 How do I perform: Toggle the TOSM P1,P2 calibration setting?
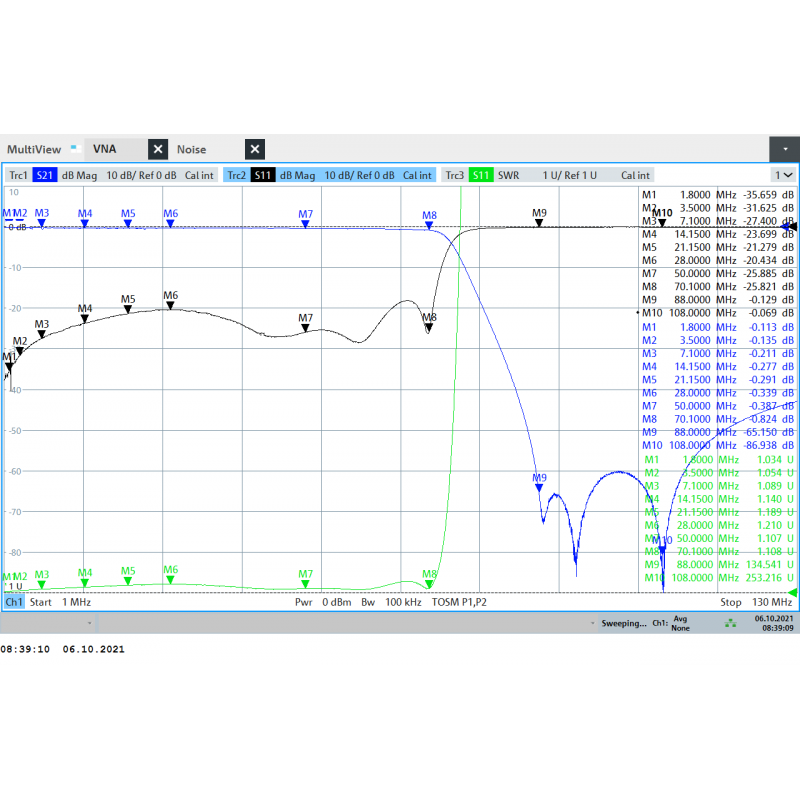[460, 602]
